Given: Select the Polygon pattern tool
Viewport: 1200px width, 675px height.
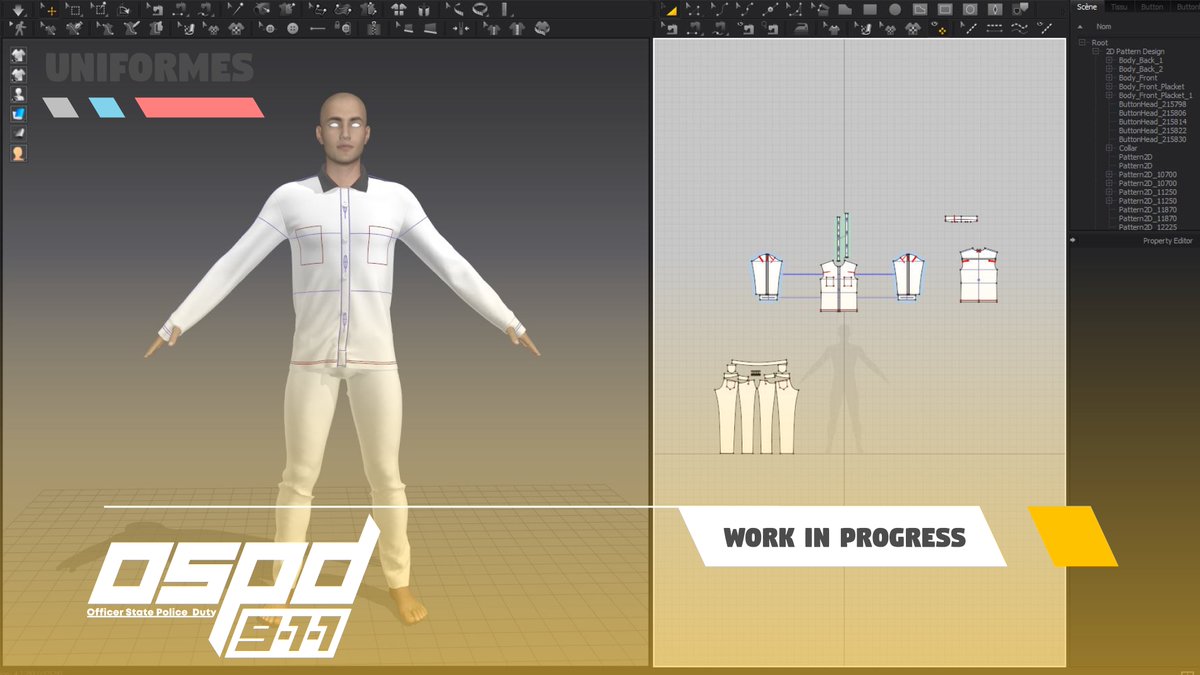Looking at the screenshot, I should click(845, 9).
